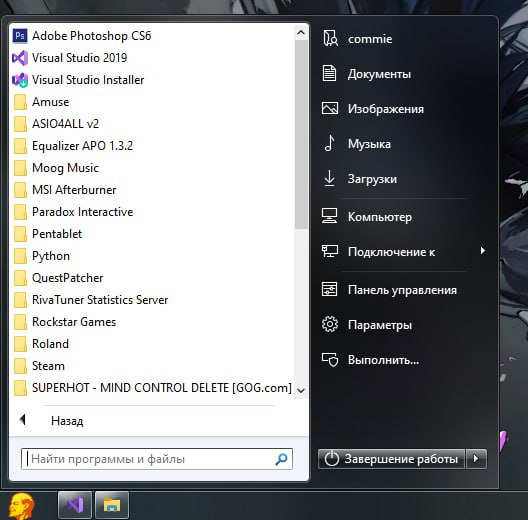Click the Python folder icon
The height and width of the screenshot is (520, 528).
pyautogui.click(x=20, y=256)
